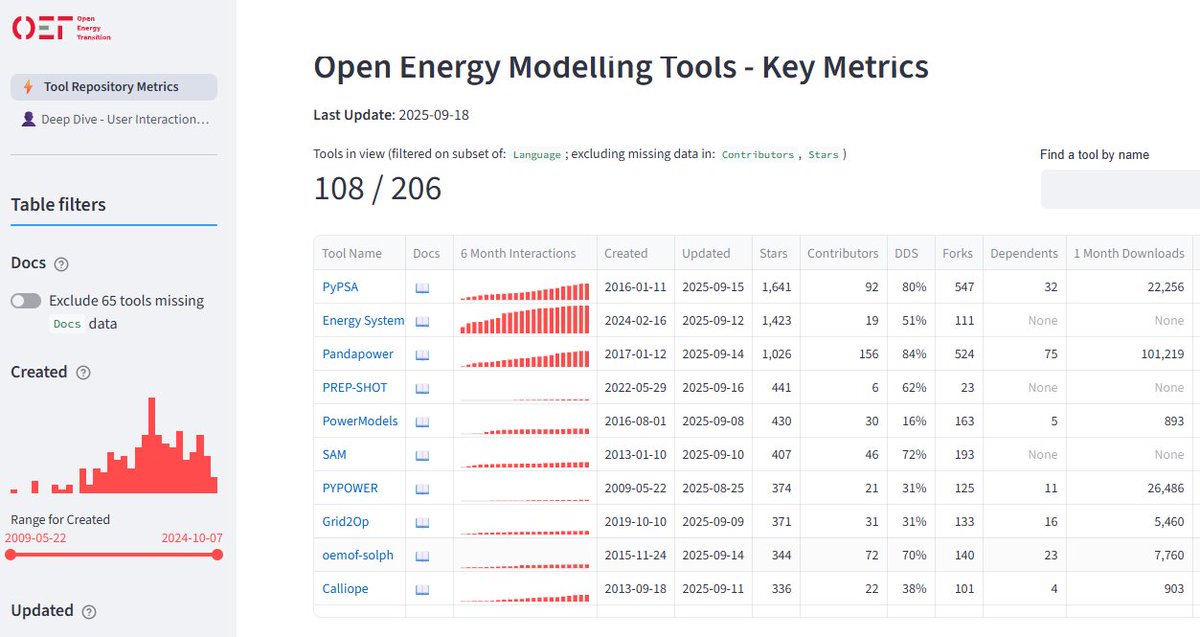Click the lightning bolt icon beside Tool Repository Metrics
Screen dimensions: 1200x637
tap(30, 87)
